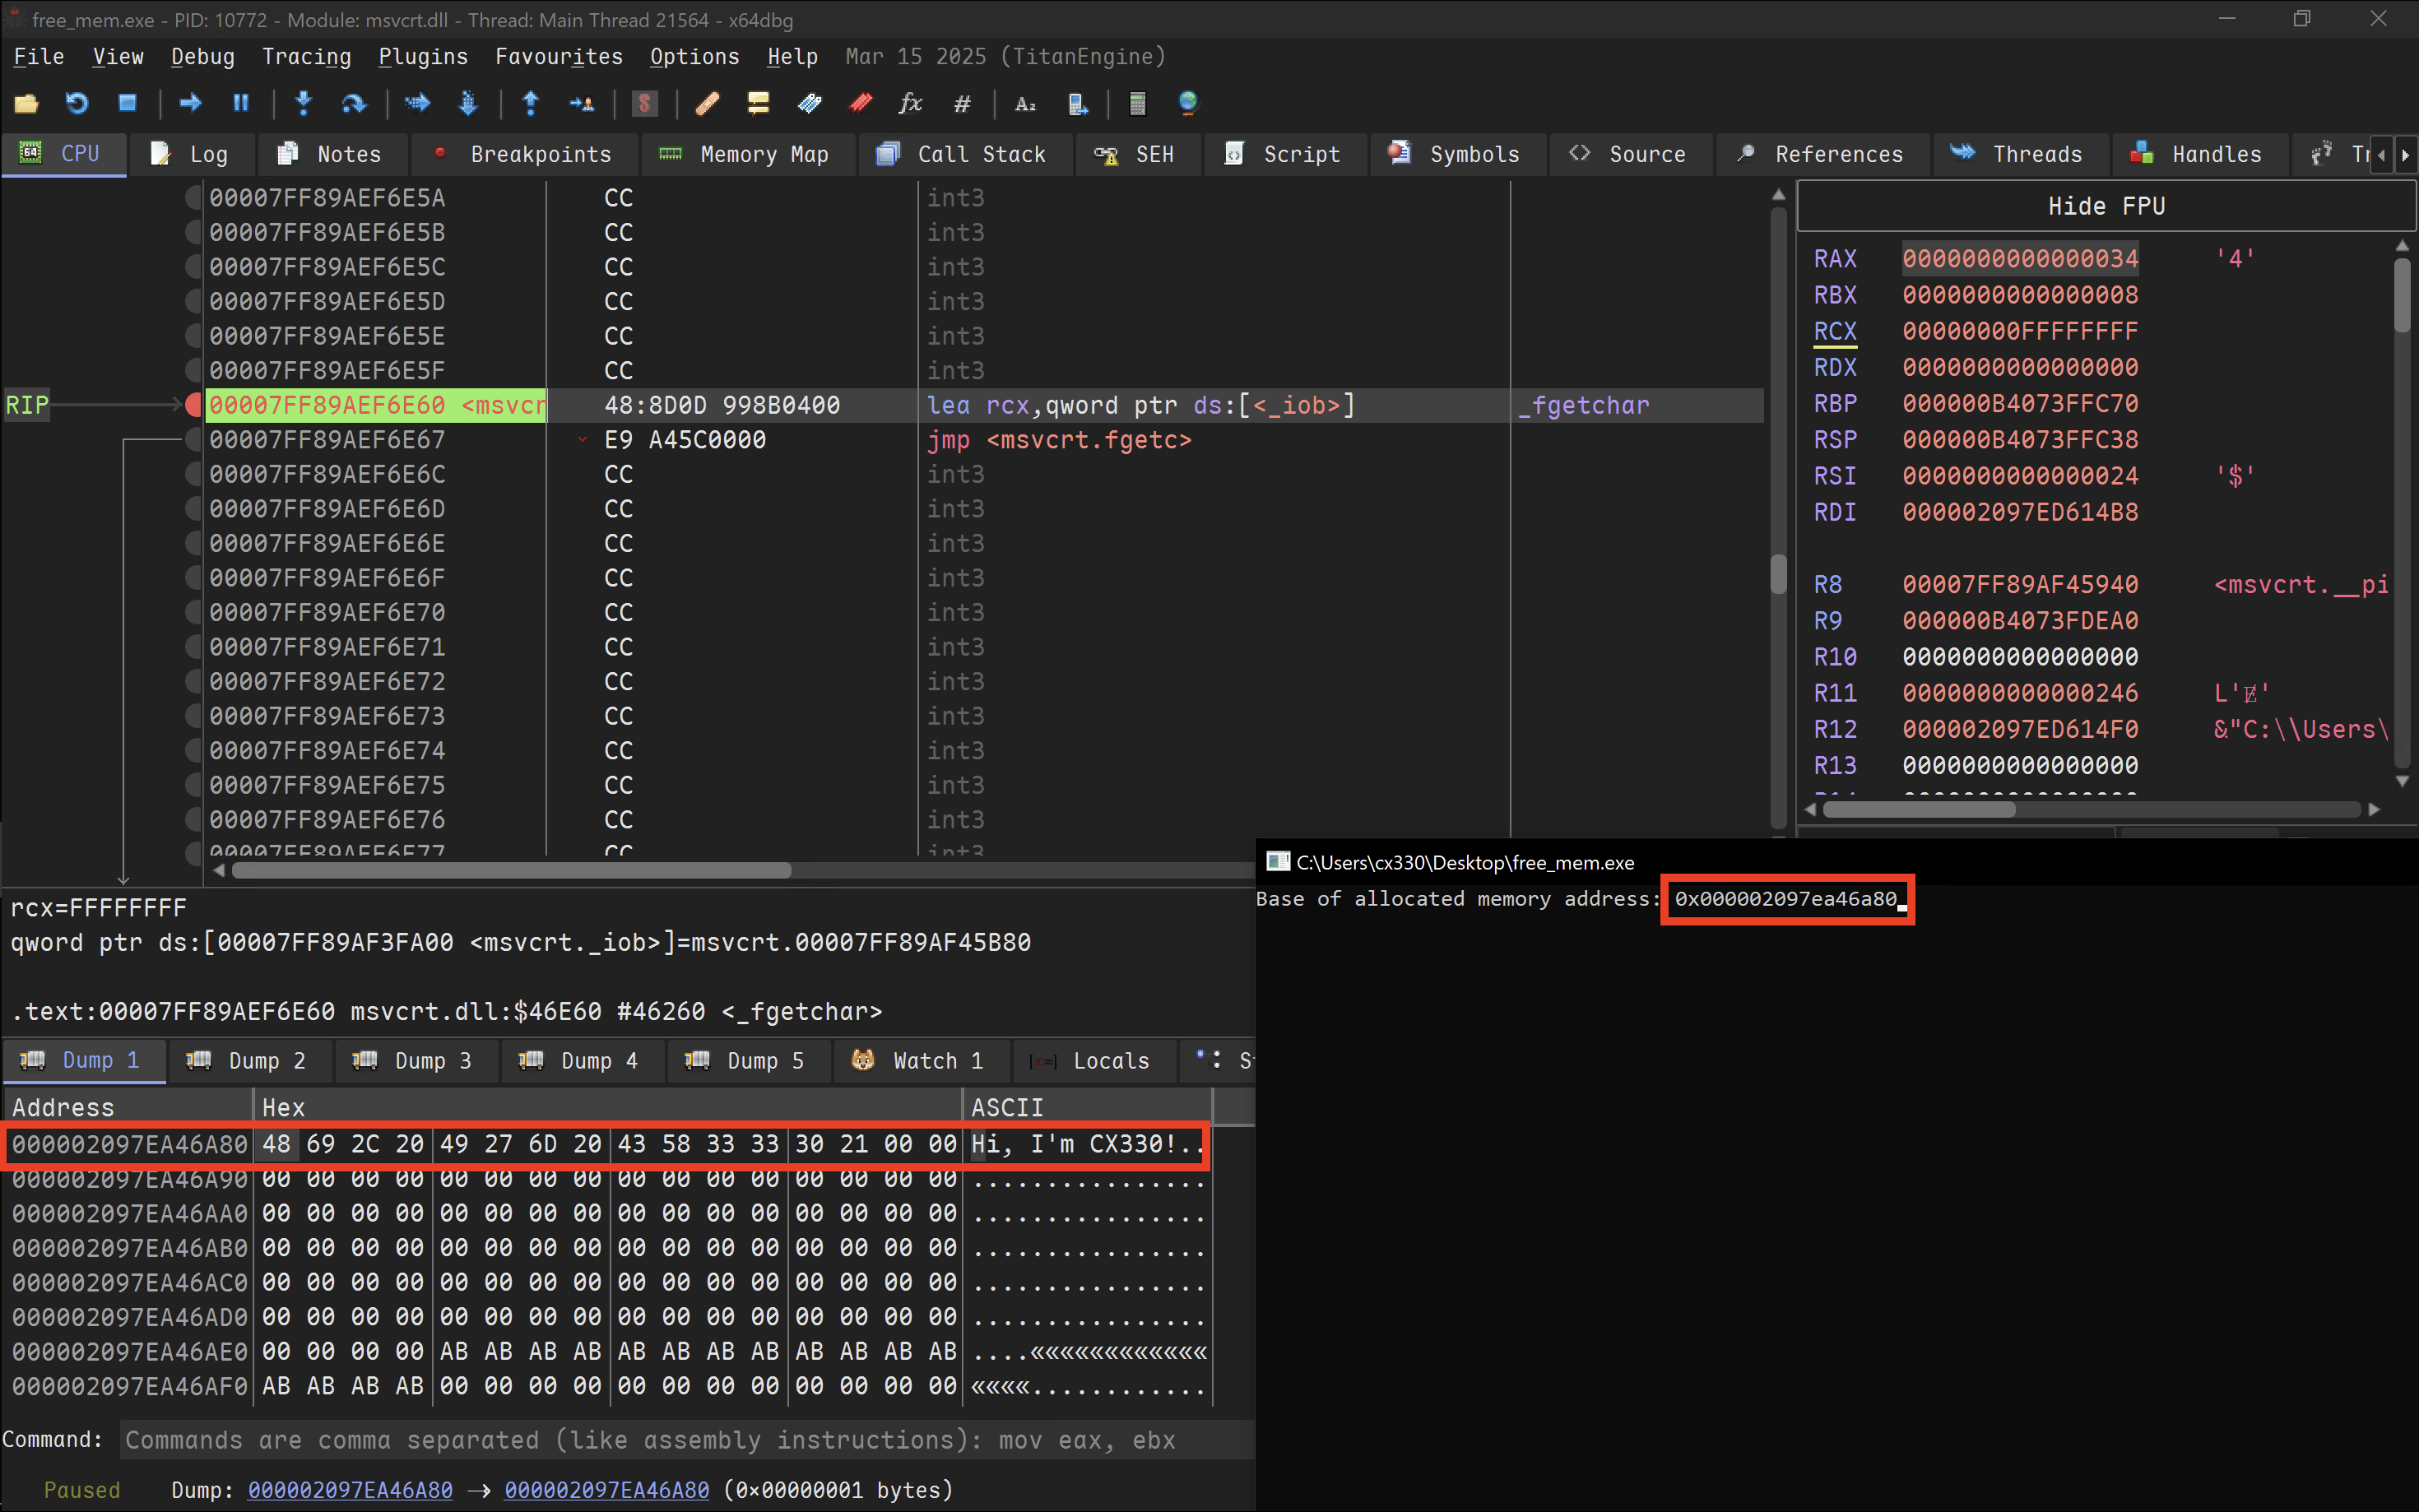Click the string search Az icon
The image size is (2419, 1512).
point(1025,103)
